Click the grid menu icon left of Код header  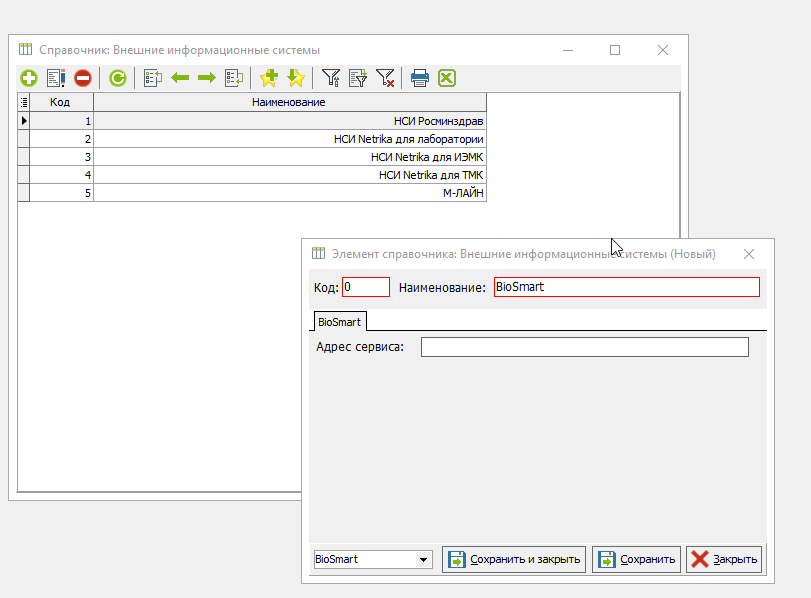[x=24, y=102]
